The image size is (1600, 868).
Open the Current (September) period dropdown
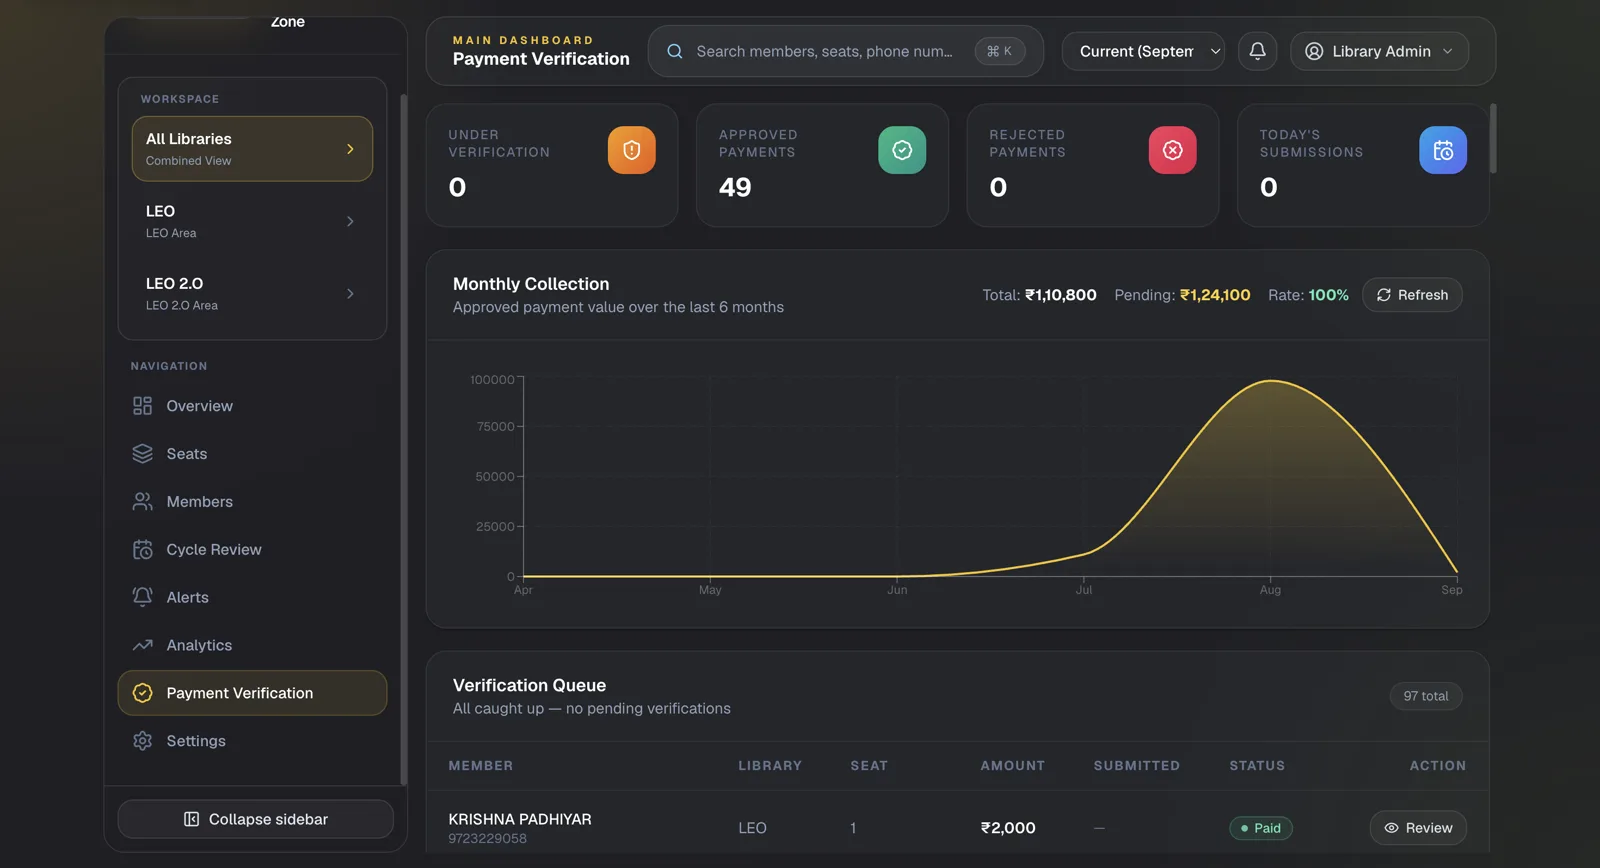pos(1143,51)
